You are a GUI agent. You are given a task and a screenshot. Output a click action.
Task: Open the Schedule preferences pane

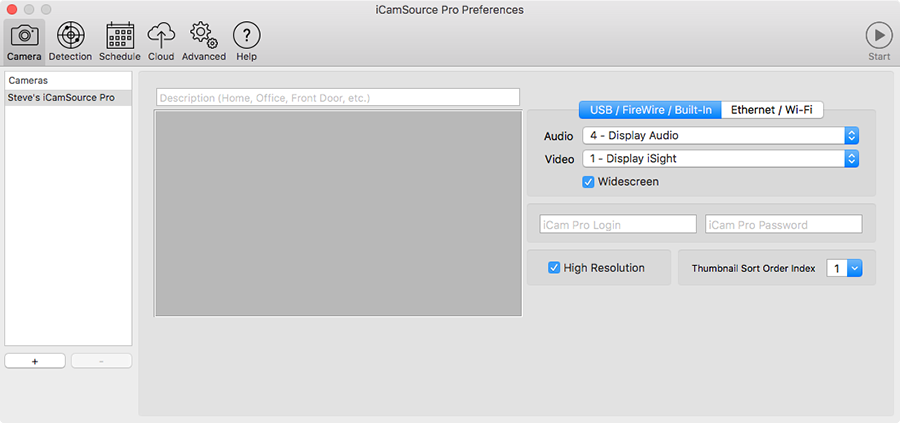[x=120, y=42]
